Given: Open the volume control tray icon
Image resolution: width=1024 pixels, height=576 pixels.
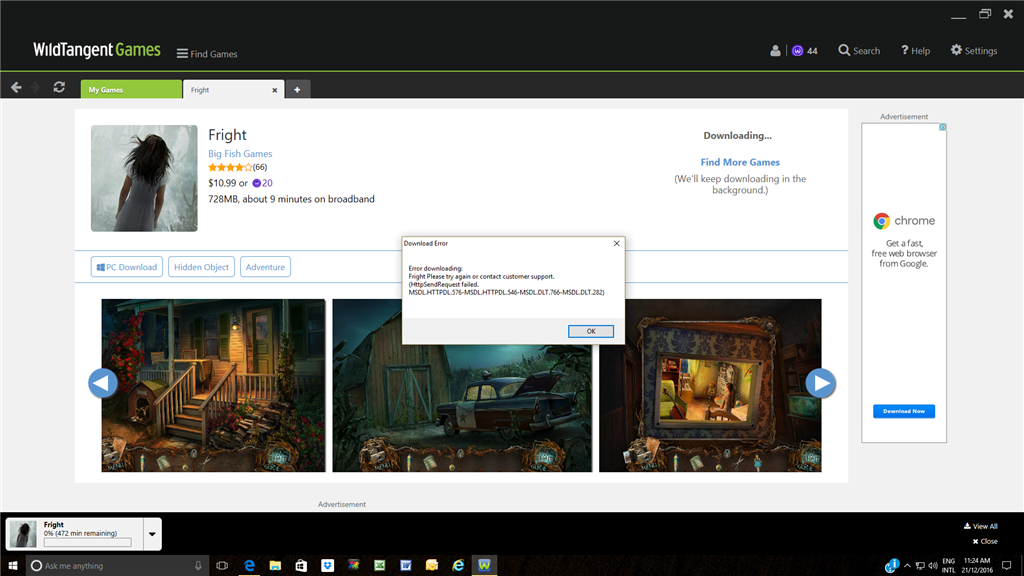Looking at the screenshot, I should tap(933, 566).
